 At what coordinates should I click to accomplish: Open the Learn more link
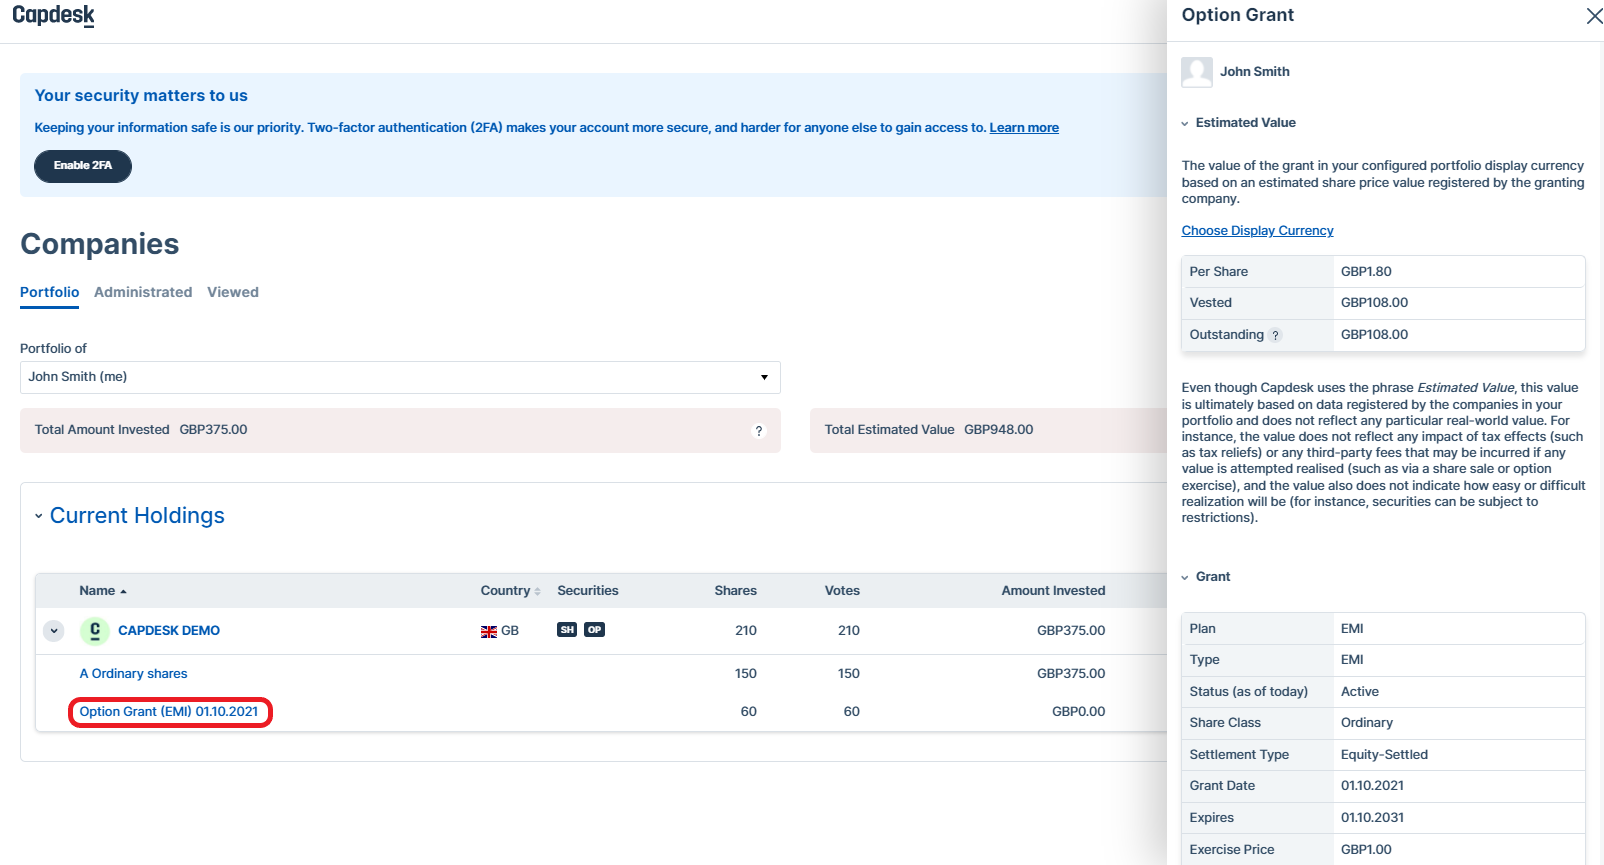coord(1024,128)
